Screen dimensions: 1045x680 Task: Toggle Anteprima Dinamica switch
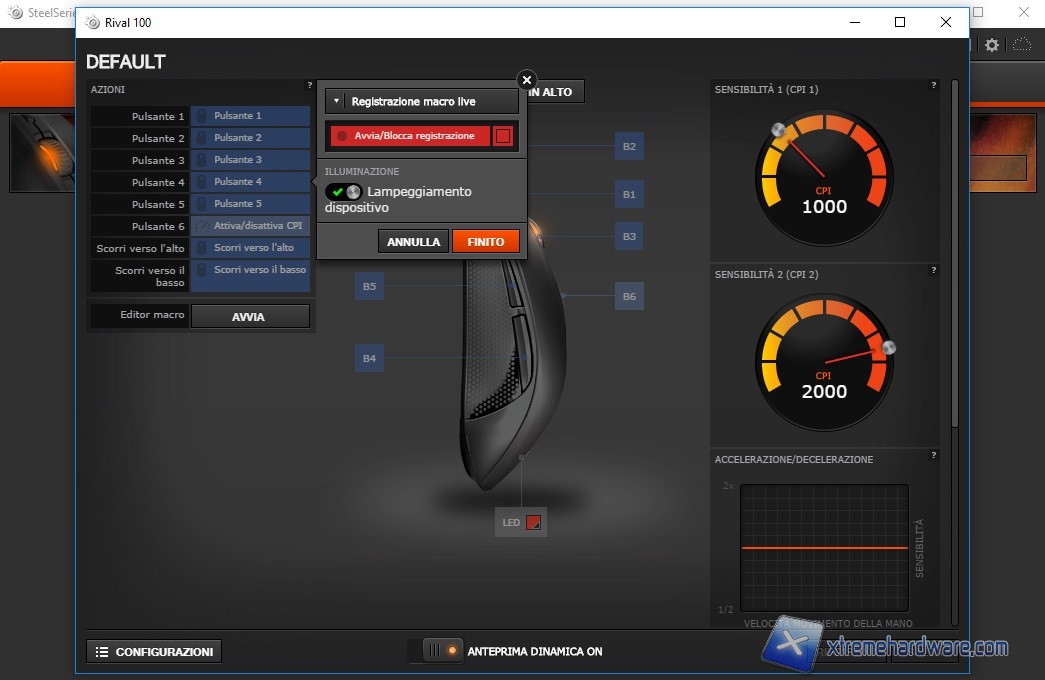(x=440, y=651)
